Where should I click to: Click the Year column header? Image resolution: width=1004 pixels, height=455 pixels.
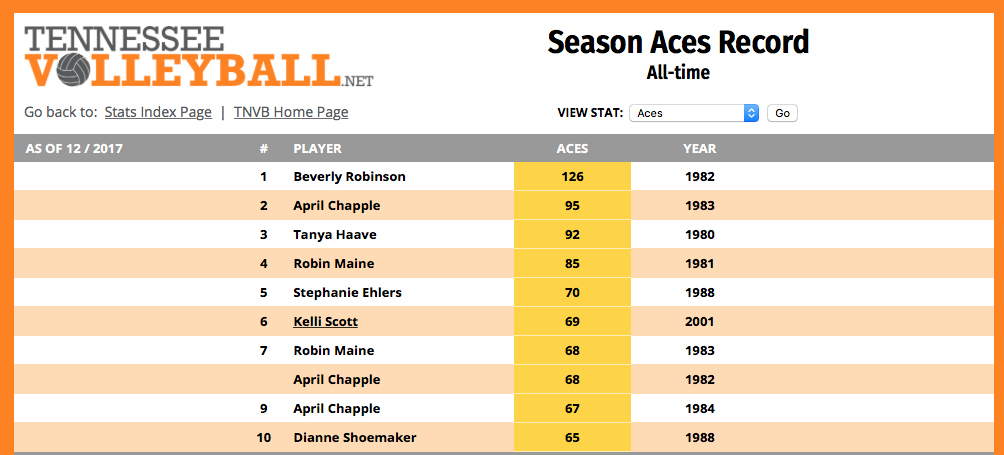699,149
